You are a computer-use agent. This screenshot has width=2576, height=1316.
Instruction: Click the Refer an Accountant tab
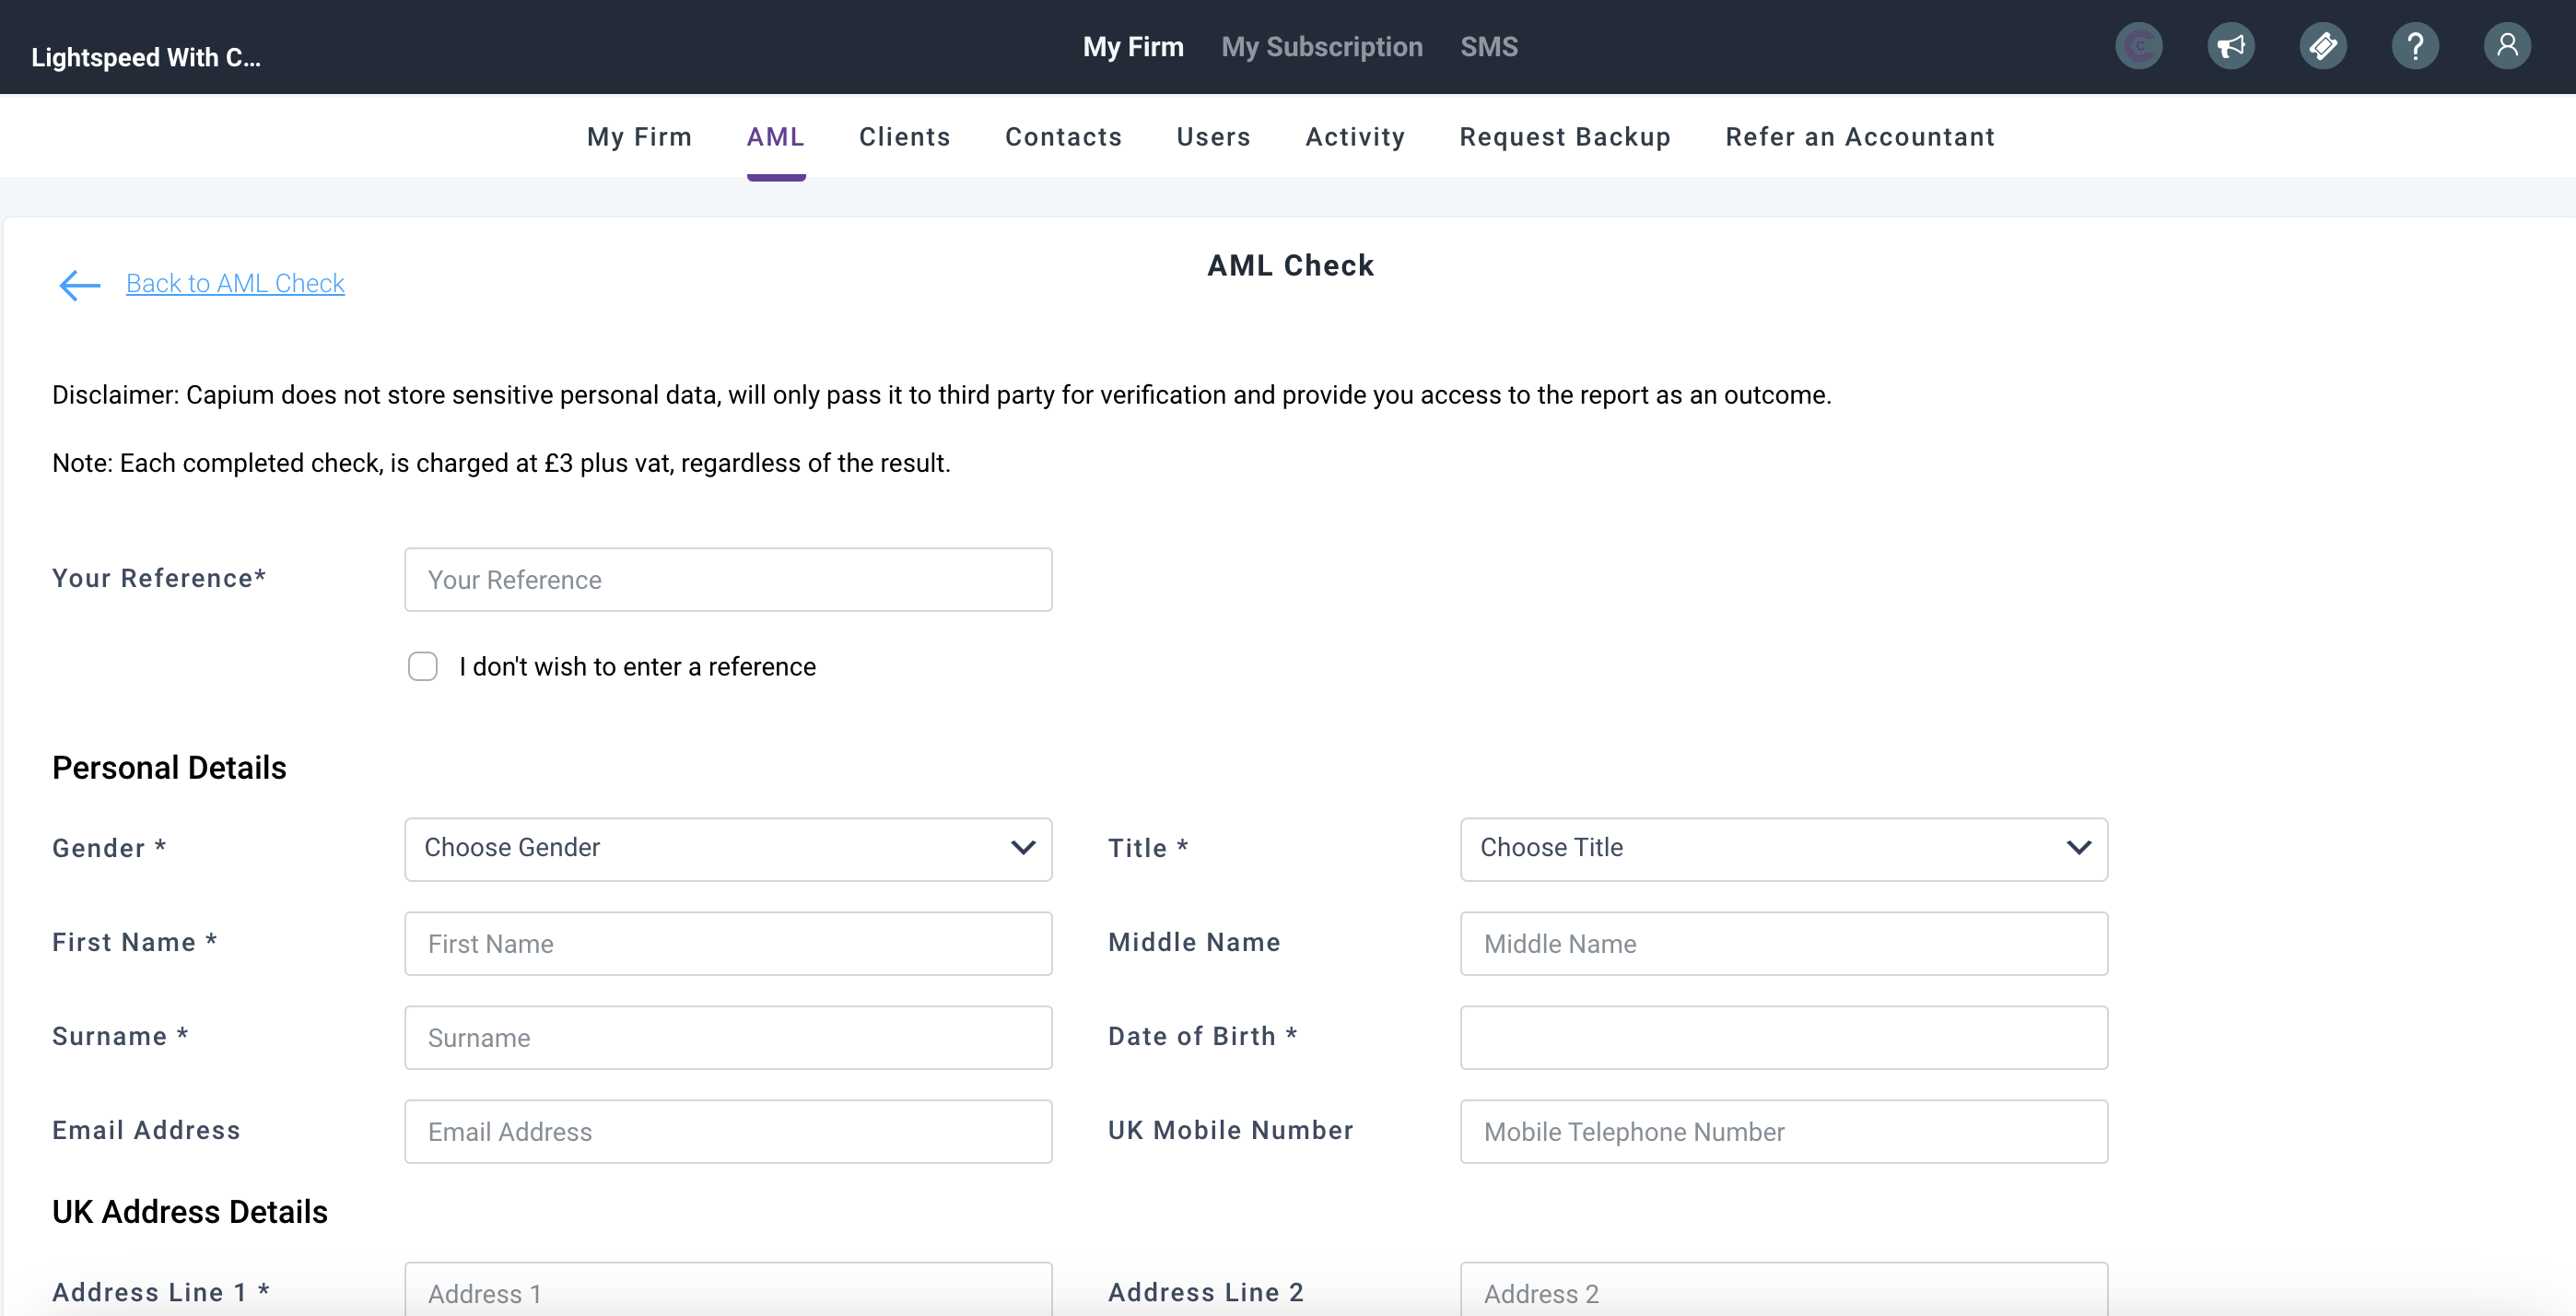point(1859,137)
